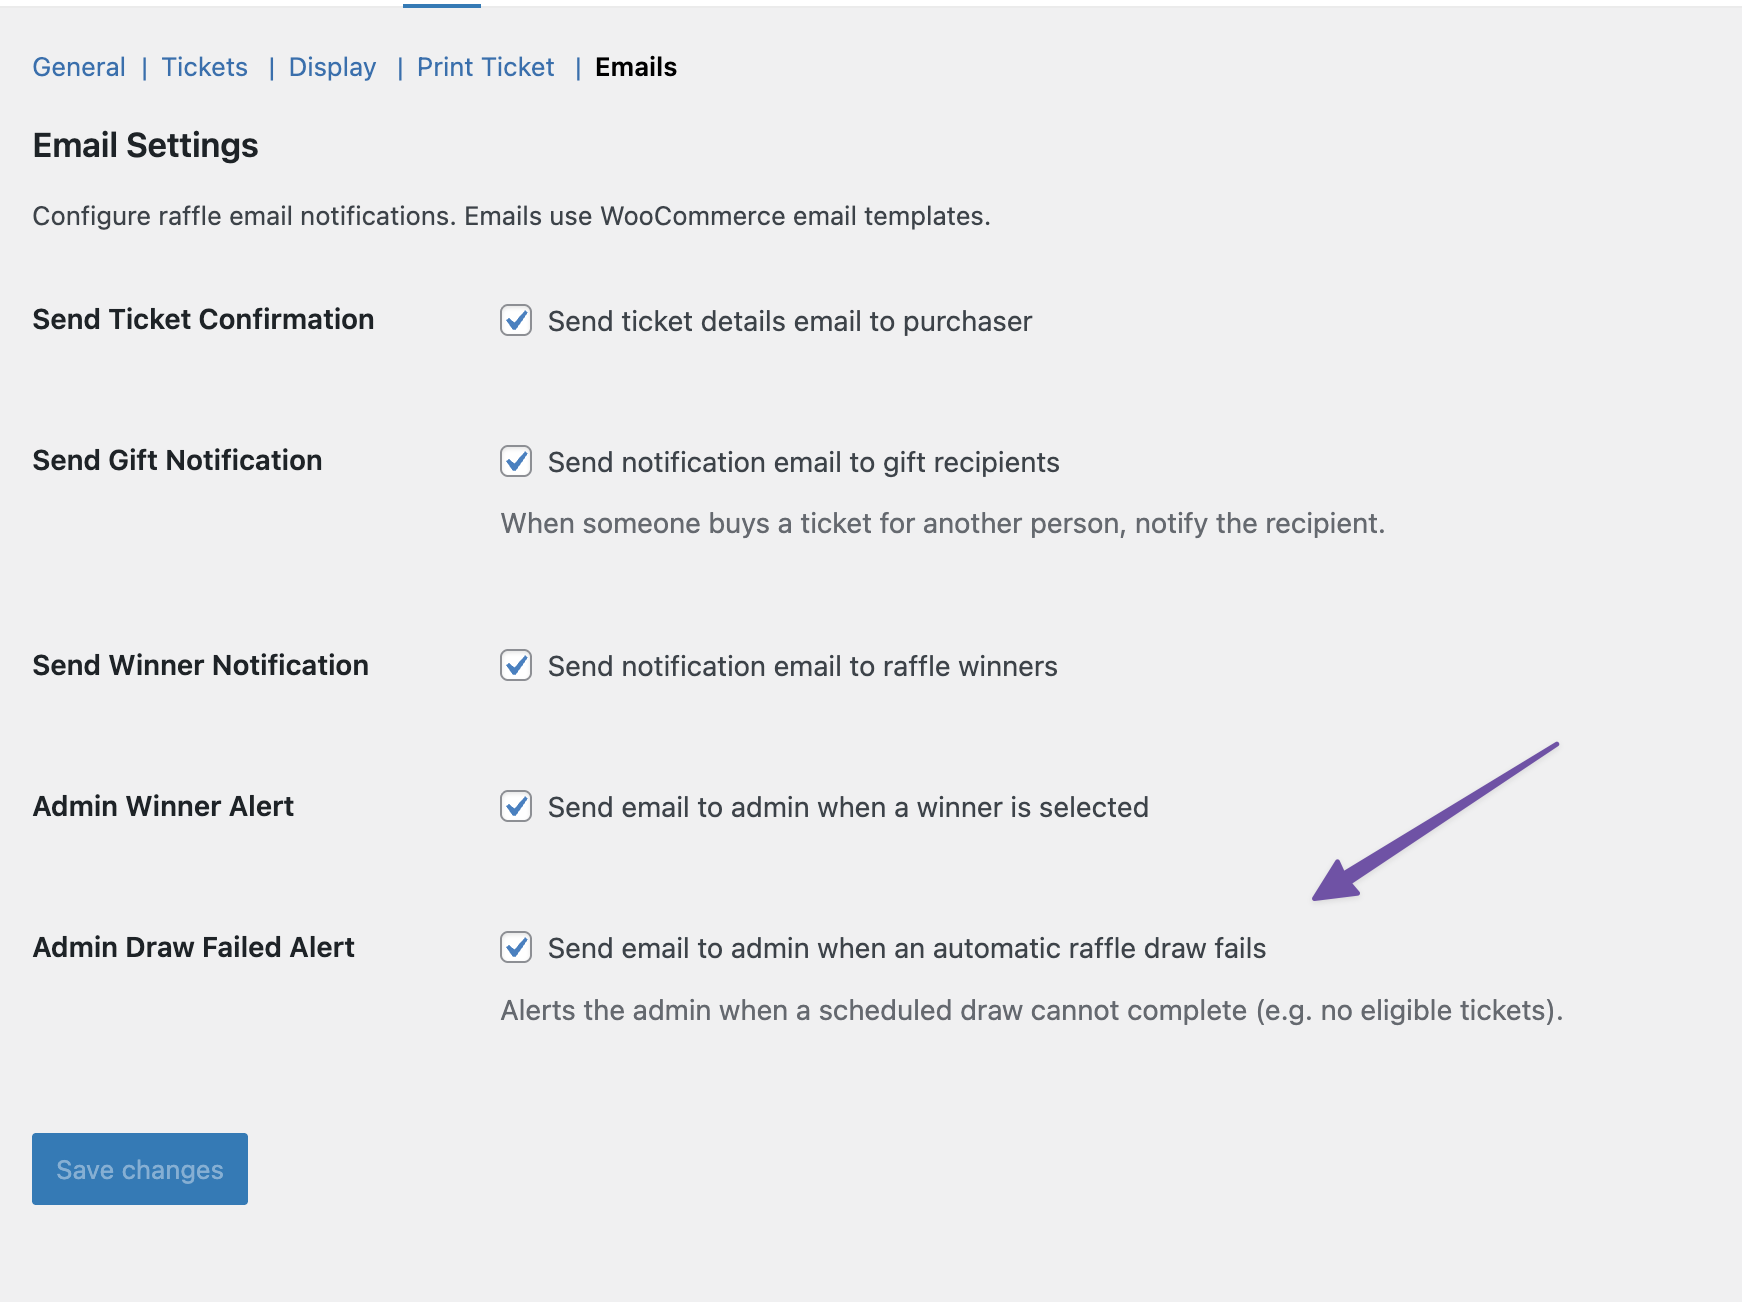Open the Print Ticket settings
Image resolution: width=1742 pixels, height=1302 pixels.
pos(486,67)
